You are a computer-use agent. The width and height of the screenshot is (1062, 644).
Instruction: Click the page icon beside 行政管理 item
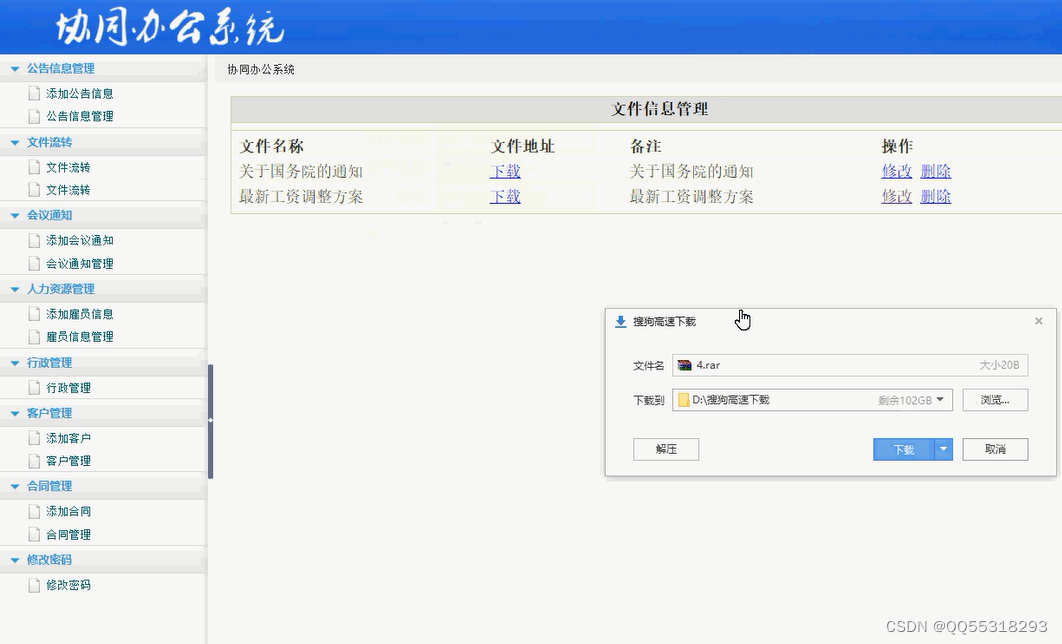pyautogui.click(x=35, y=388)
